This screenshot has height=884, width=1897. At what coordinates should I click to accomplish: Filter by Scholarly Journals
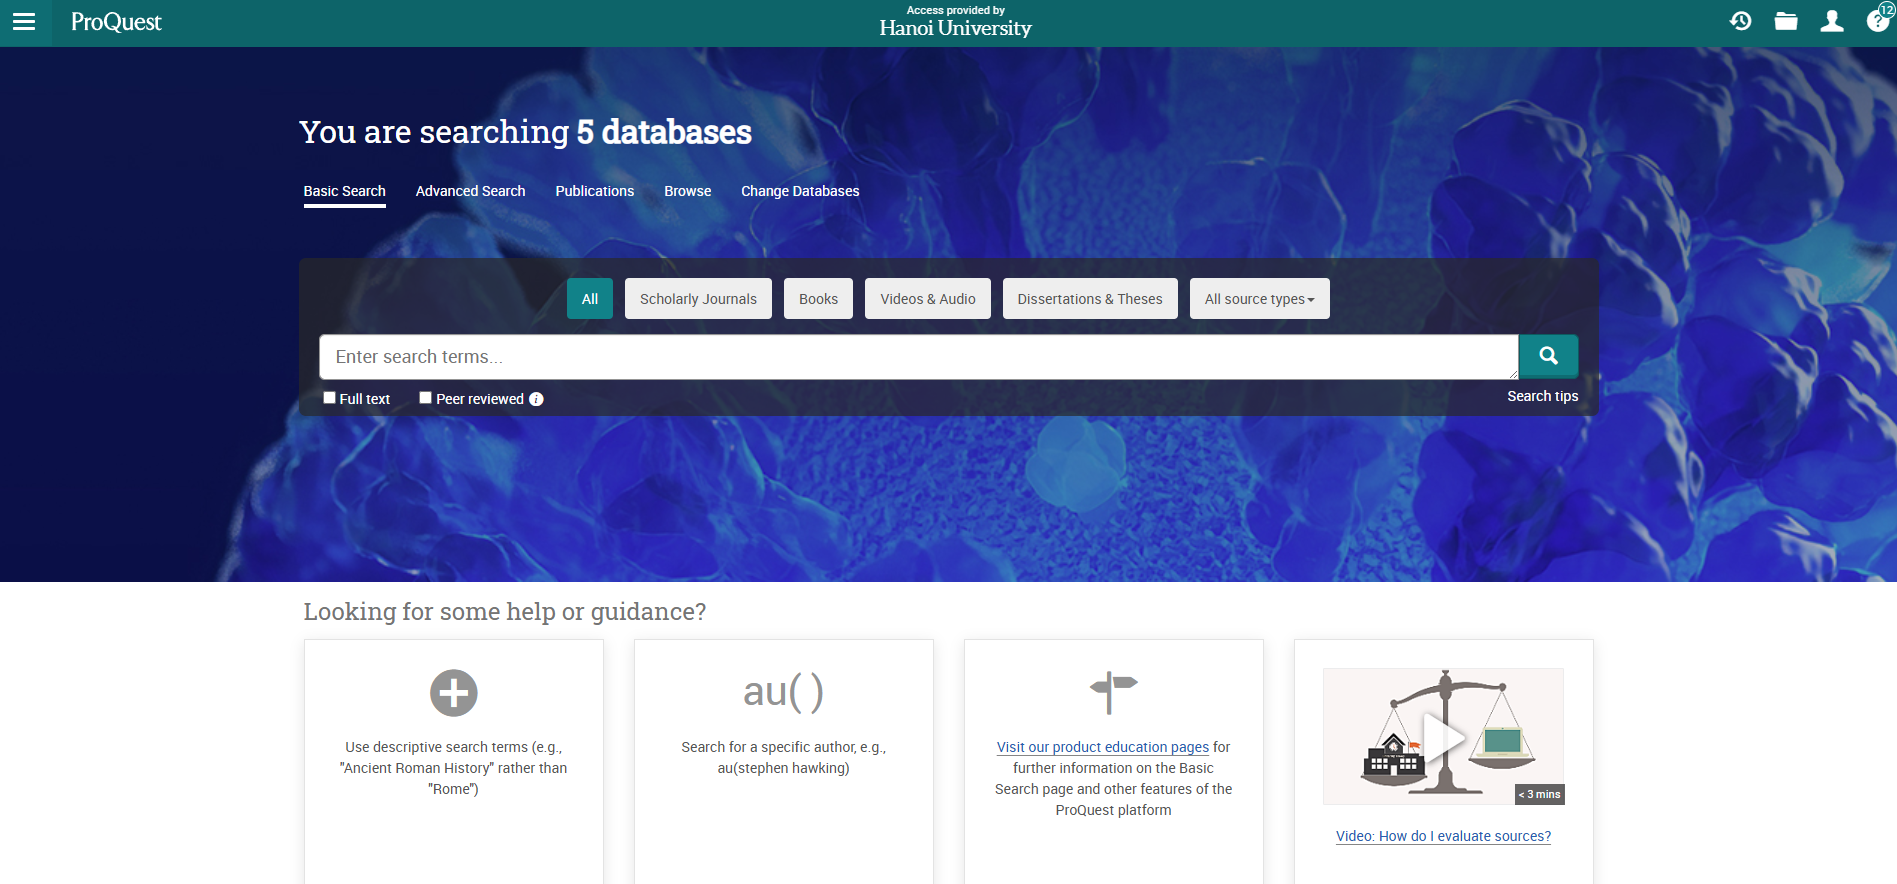click(698, 299)
